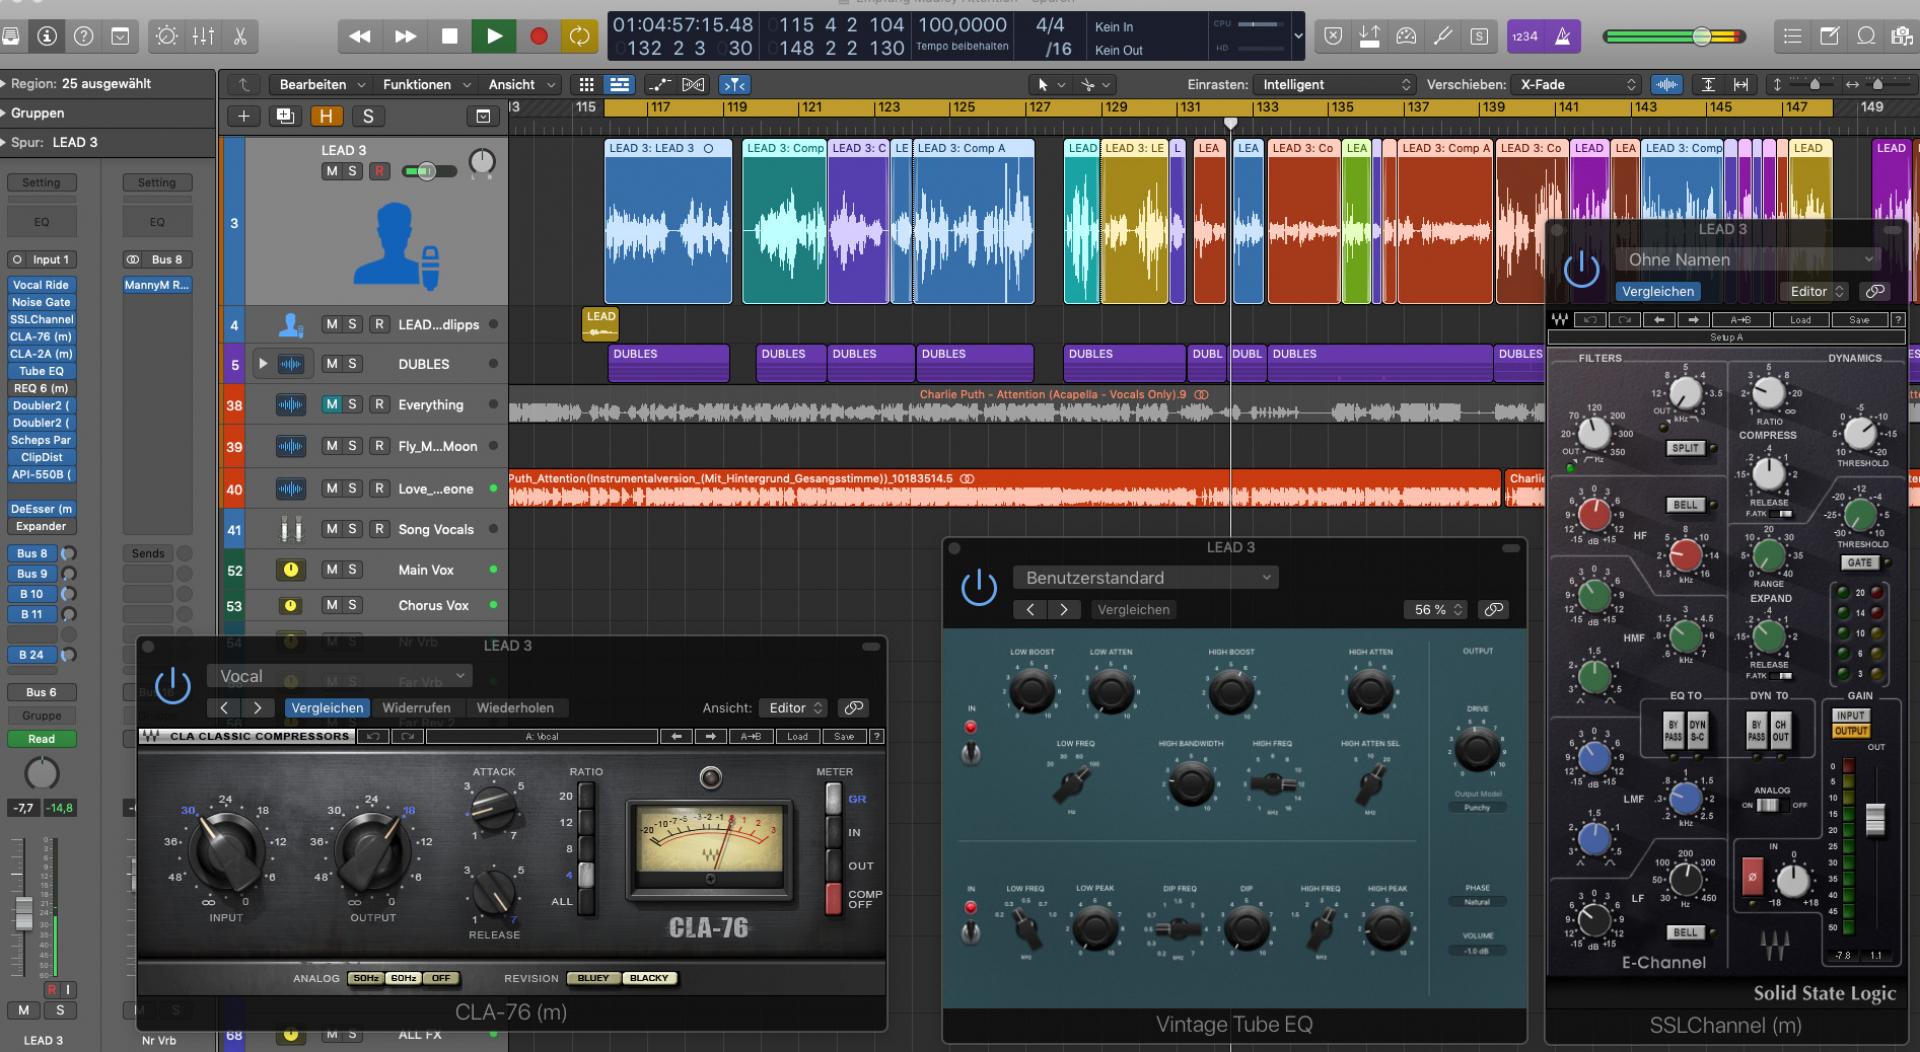Click the GATE button on SSL E-Channel
This screenshot has height=1052, width=1920.
coord(1860,563)
